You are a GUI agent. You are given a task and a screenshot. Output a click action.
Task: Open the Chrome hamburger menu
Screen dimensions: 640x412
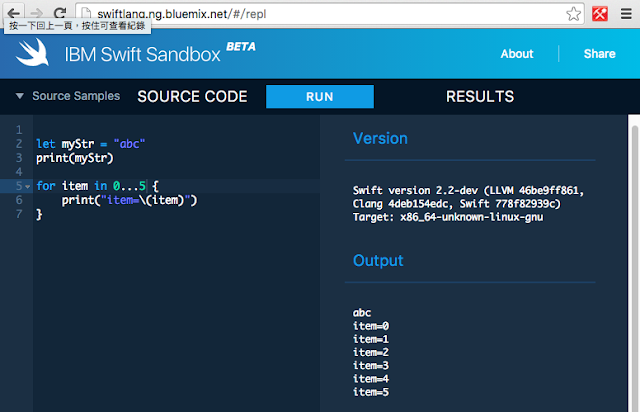tap(626, 14)
